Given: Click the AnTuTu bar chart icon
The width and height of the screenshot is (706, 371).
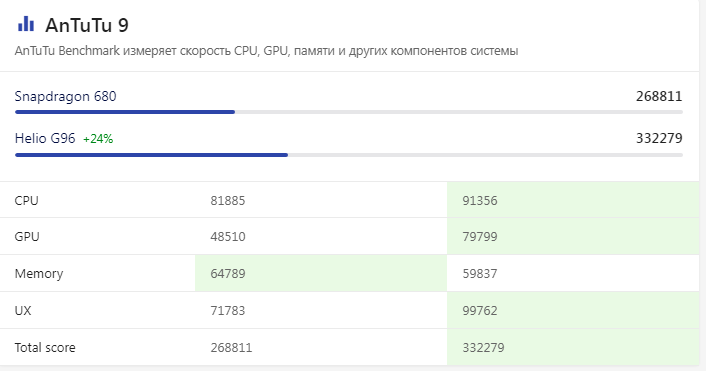Looking at the screenshot, I should click(x=26, y=24).
